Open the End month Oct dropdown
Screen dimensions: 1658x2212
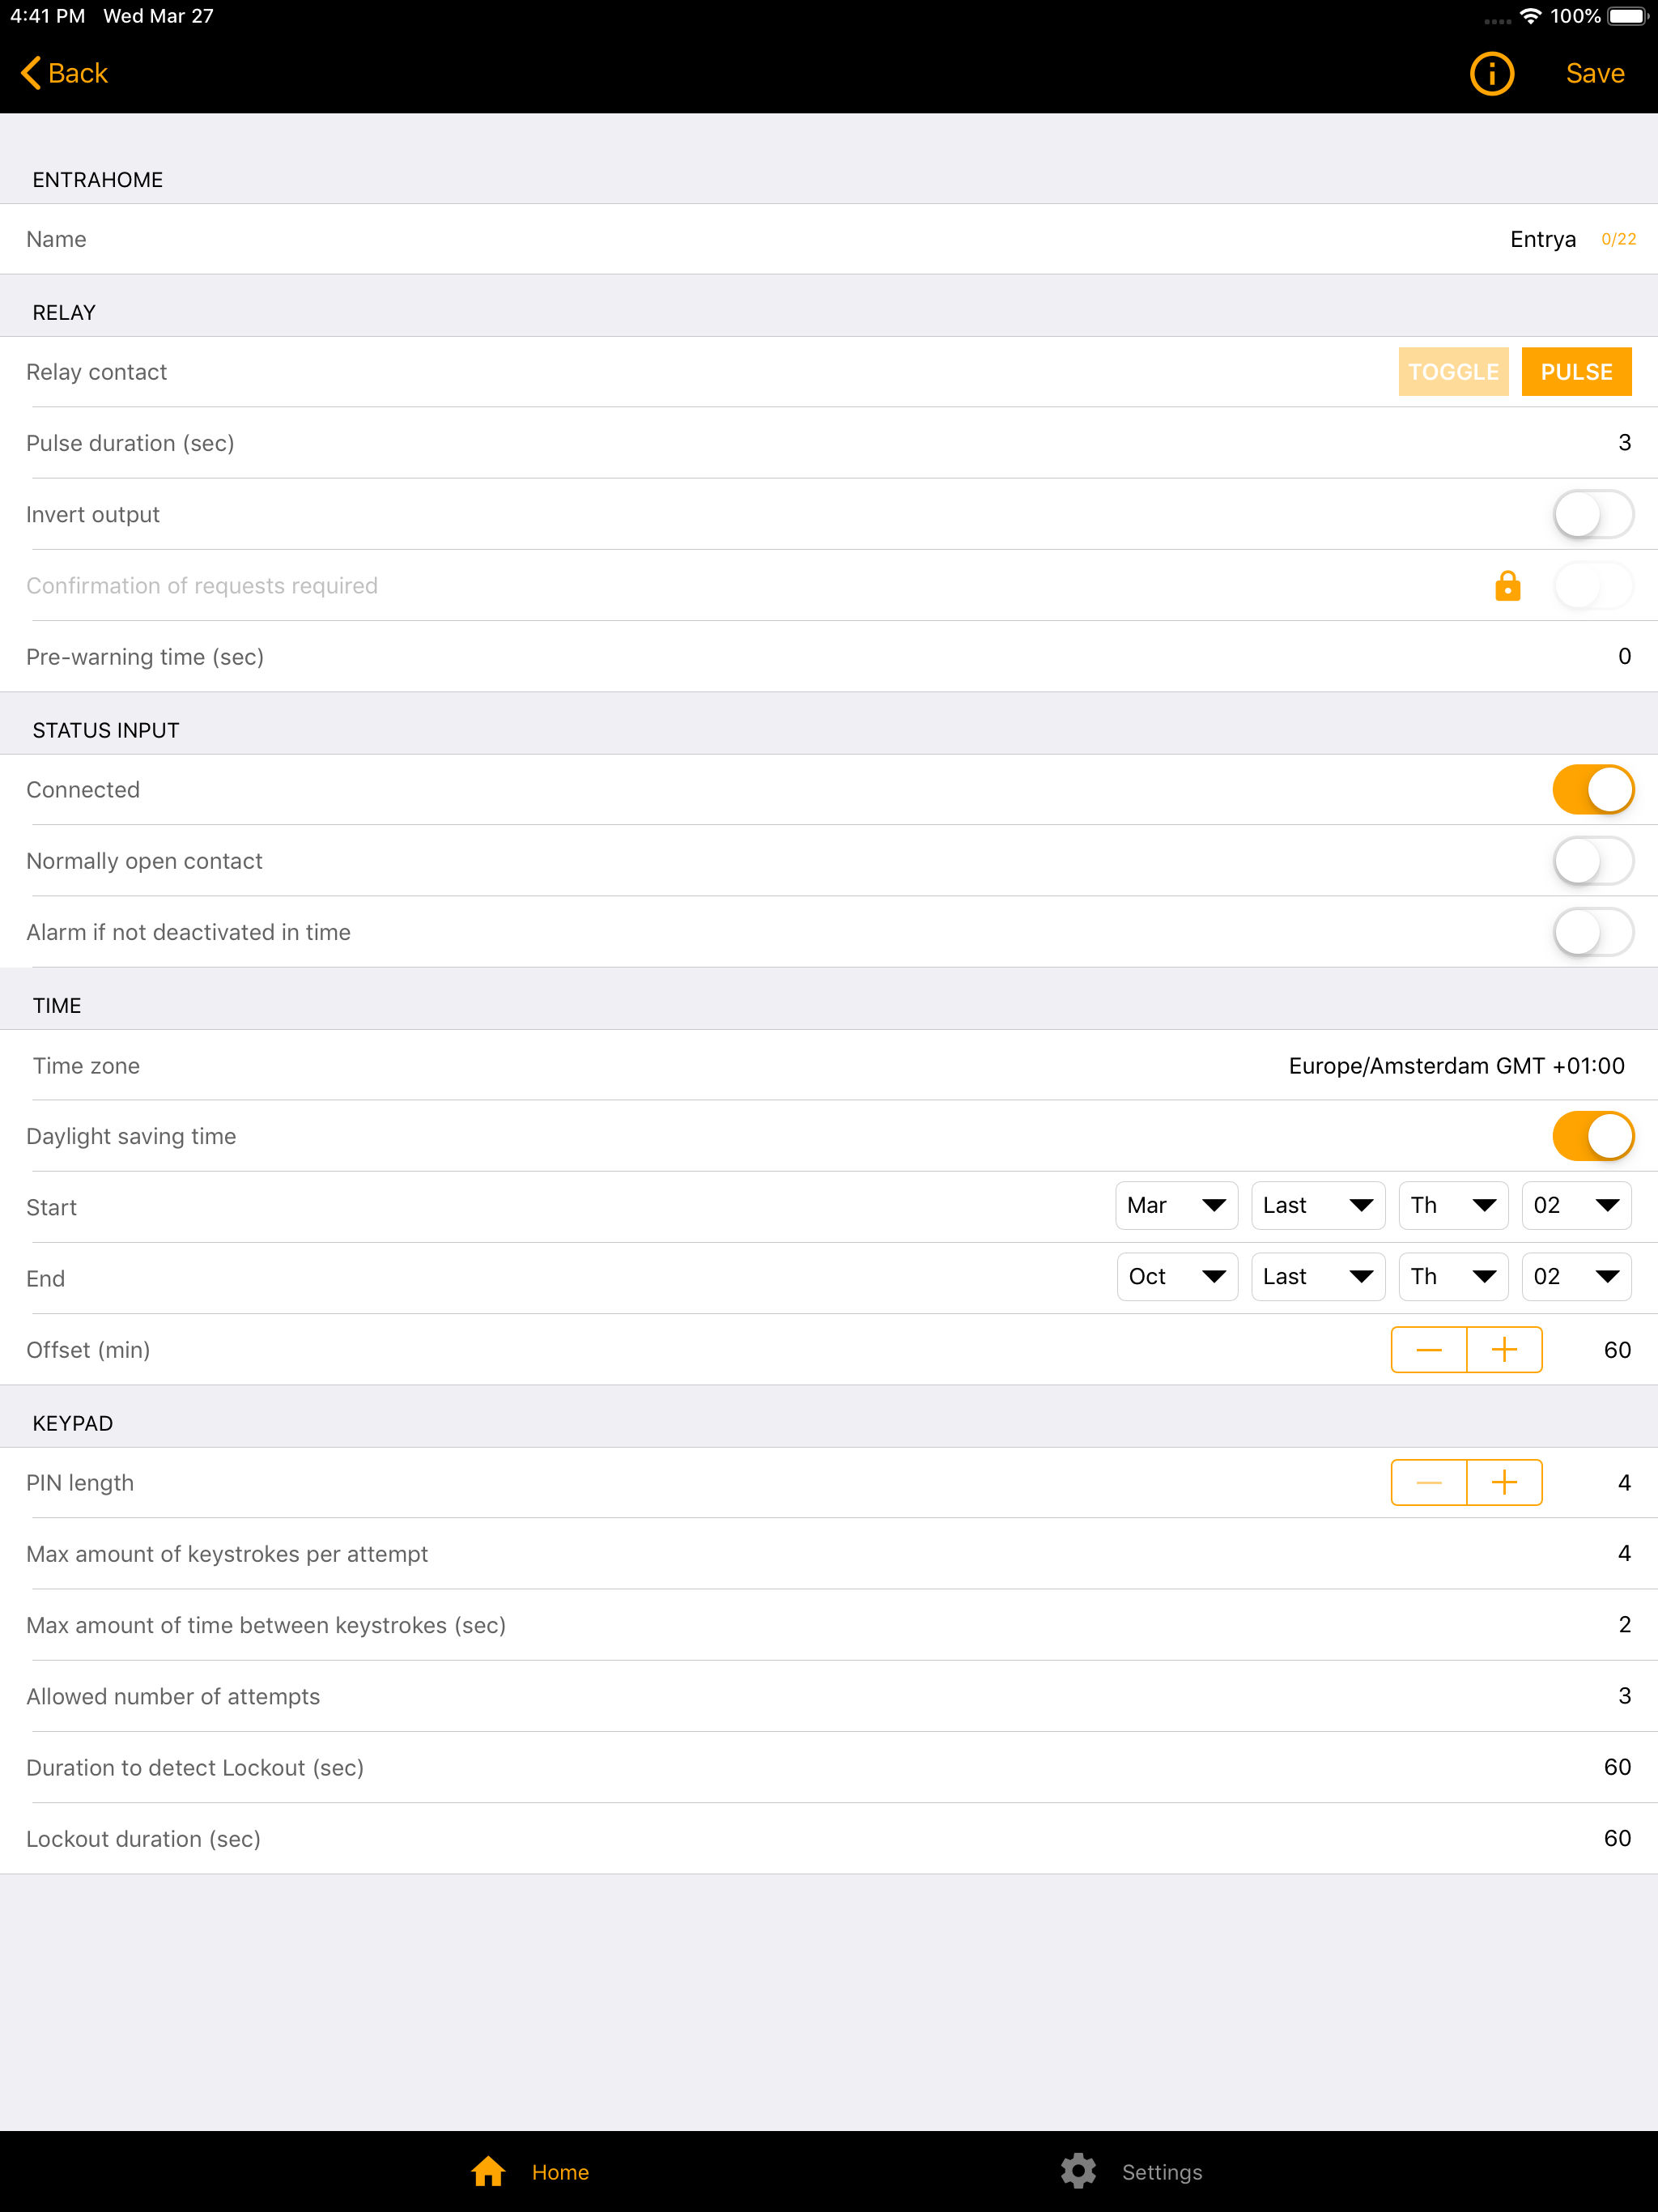tap(1177, 1276)
